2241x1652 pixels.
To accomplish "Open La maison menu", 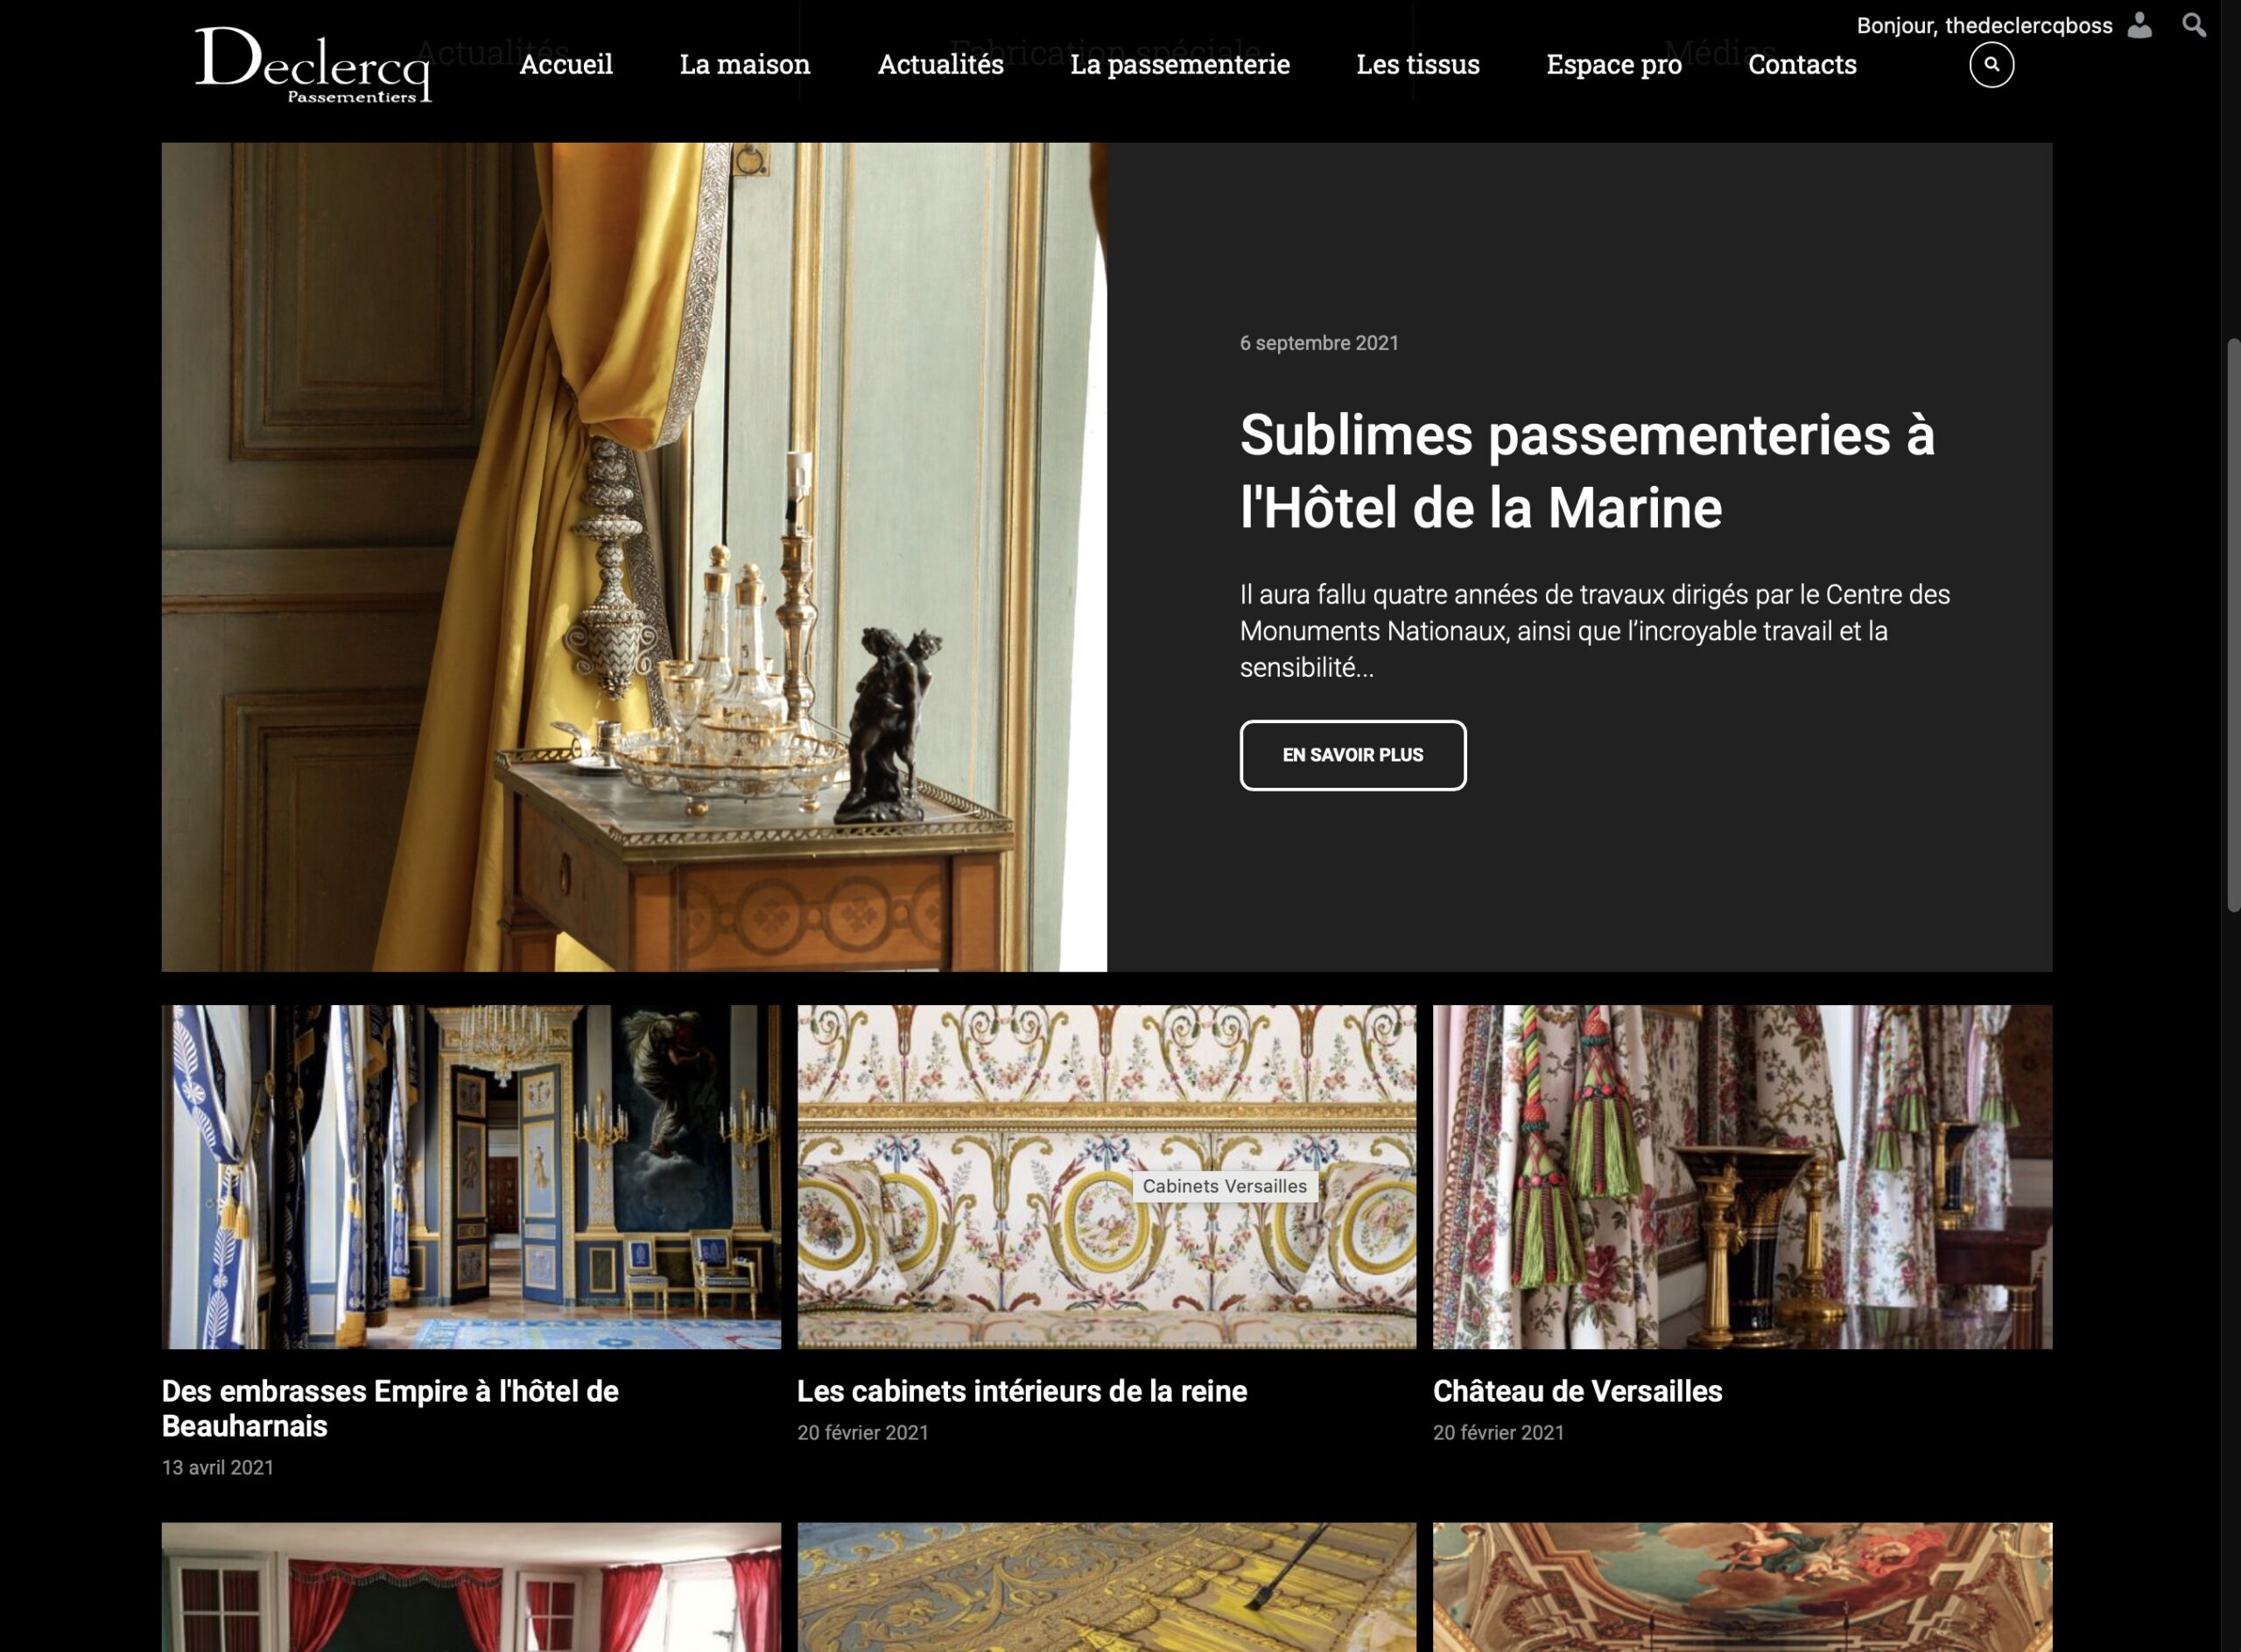I will tap(745, 65).
